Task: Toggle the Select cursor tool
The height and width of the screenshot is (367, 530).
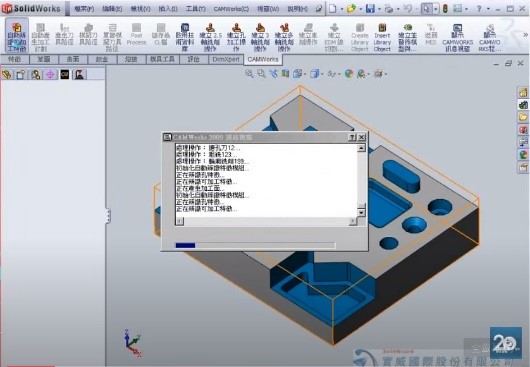Action: (x=427, y=9)
